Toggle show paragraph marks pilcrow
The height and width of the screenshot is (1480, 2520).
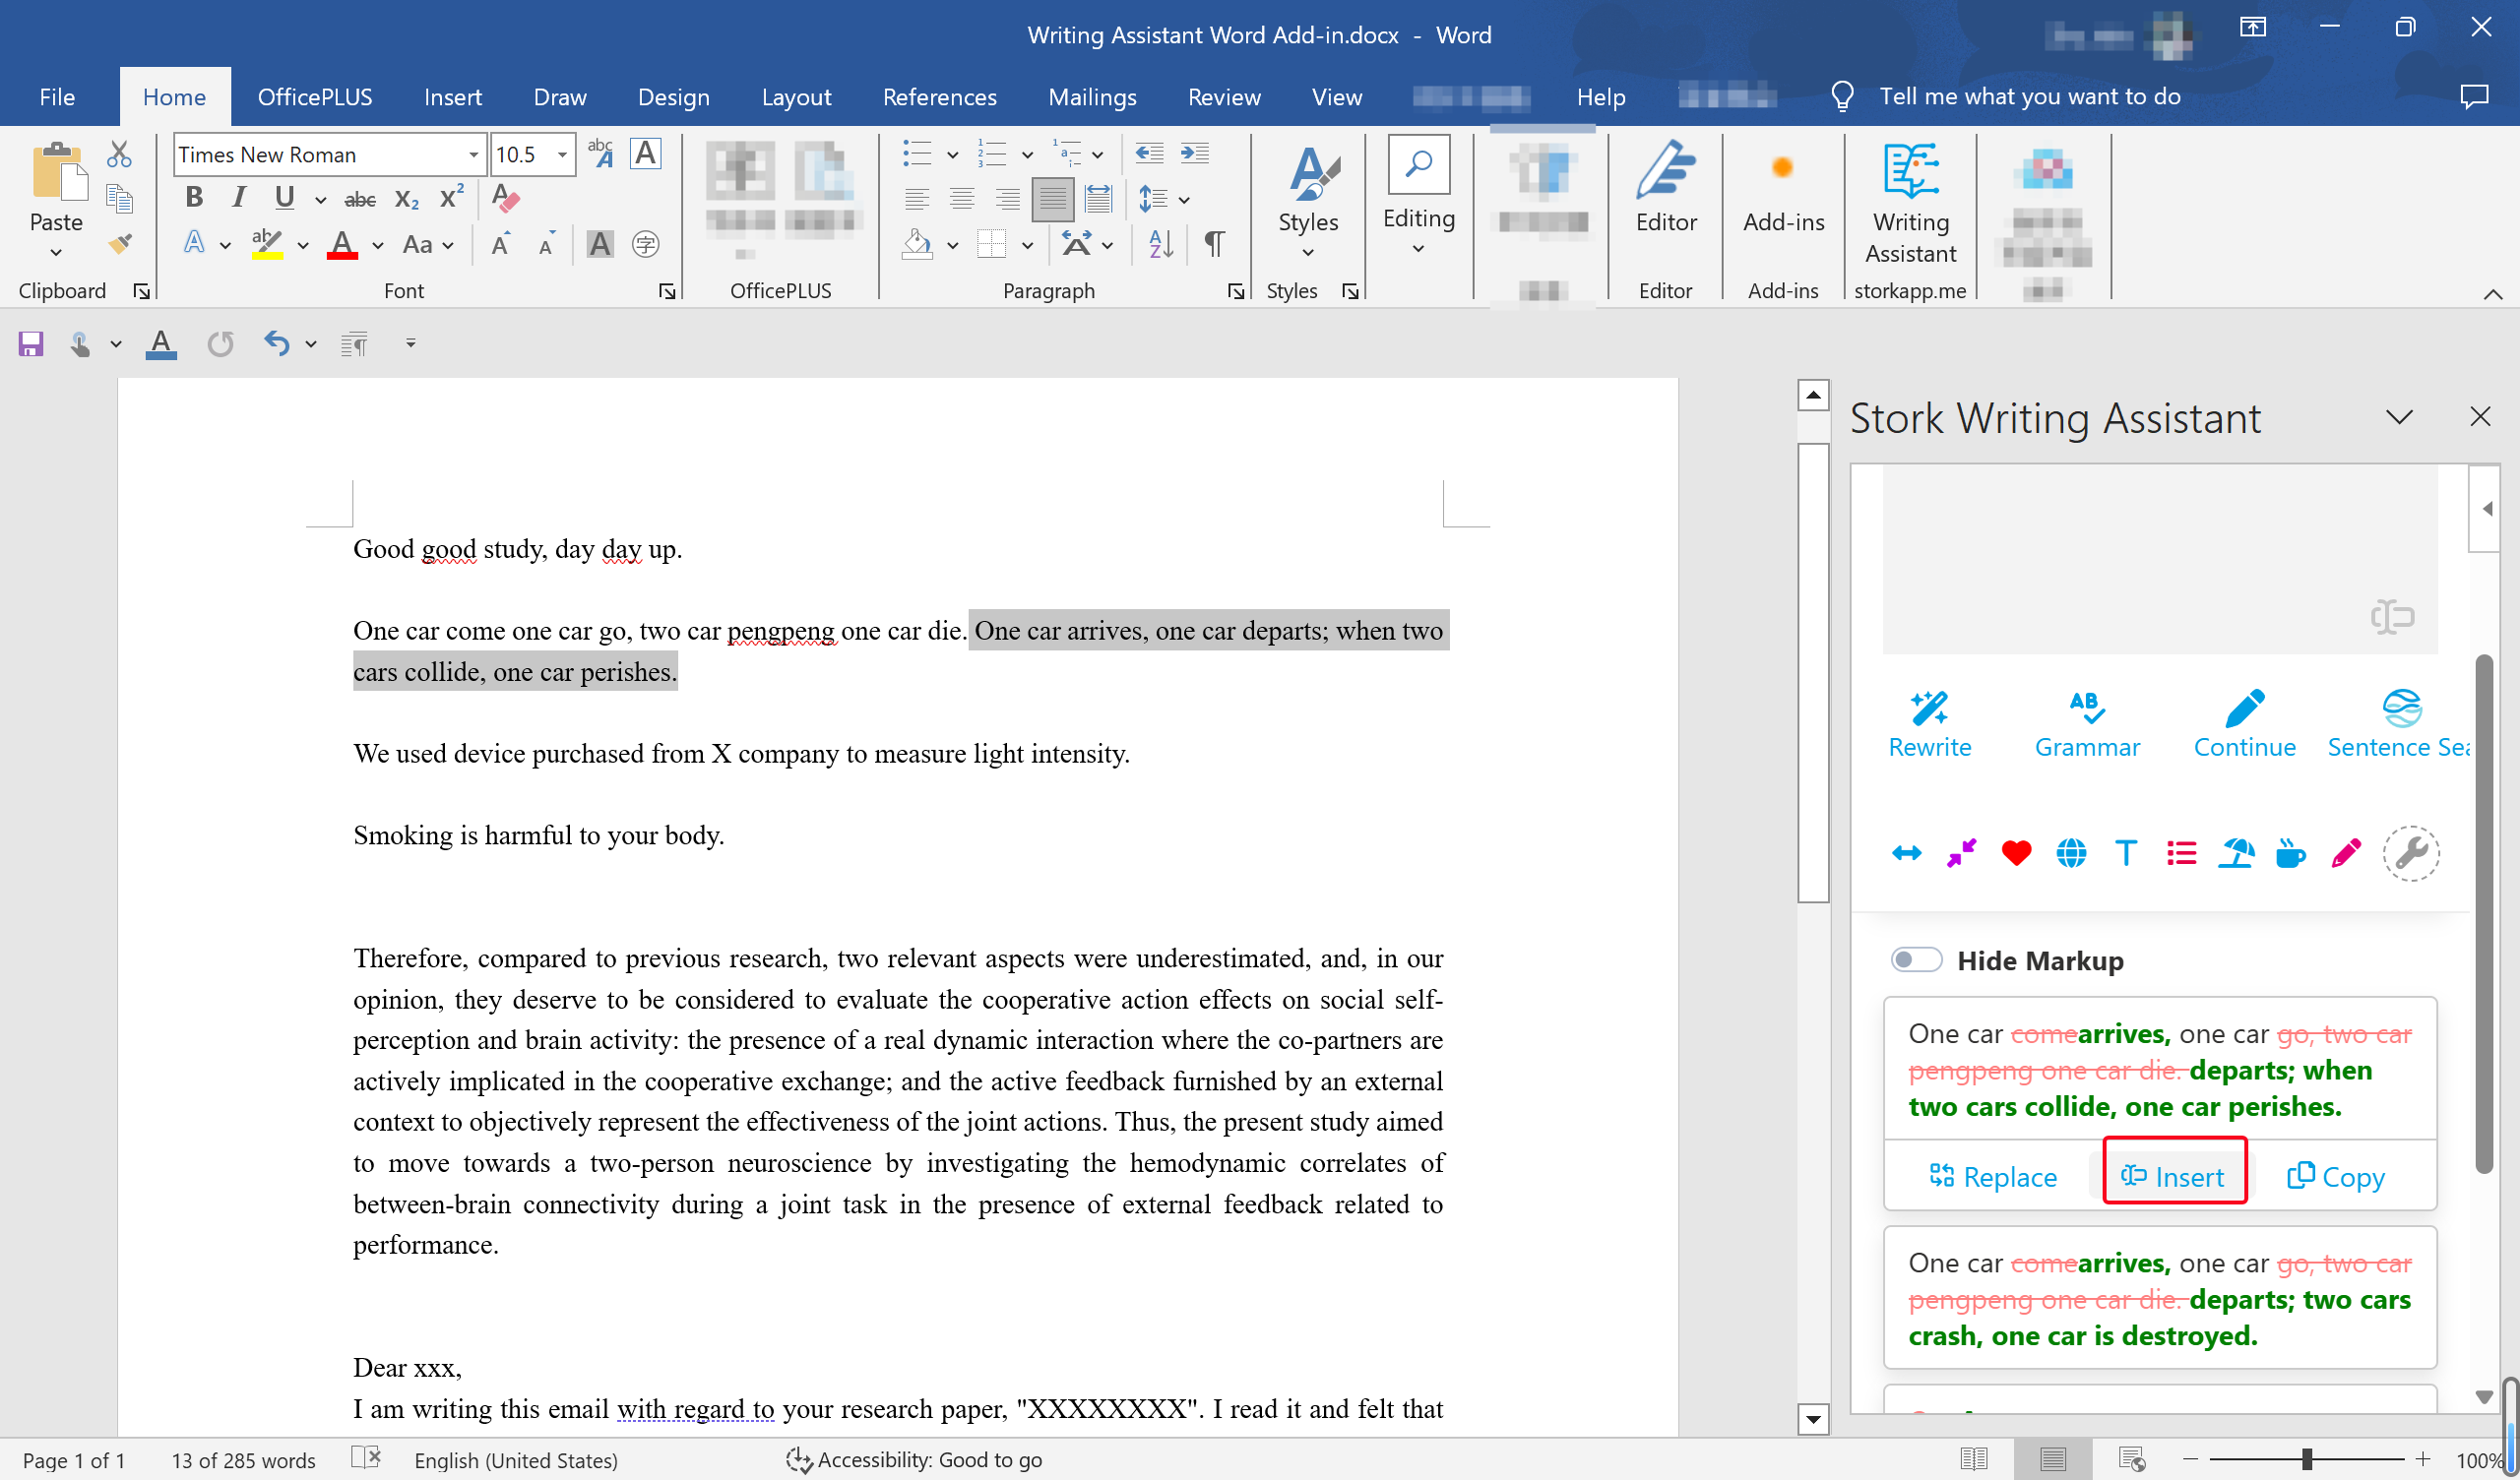tap(1214, 244)
